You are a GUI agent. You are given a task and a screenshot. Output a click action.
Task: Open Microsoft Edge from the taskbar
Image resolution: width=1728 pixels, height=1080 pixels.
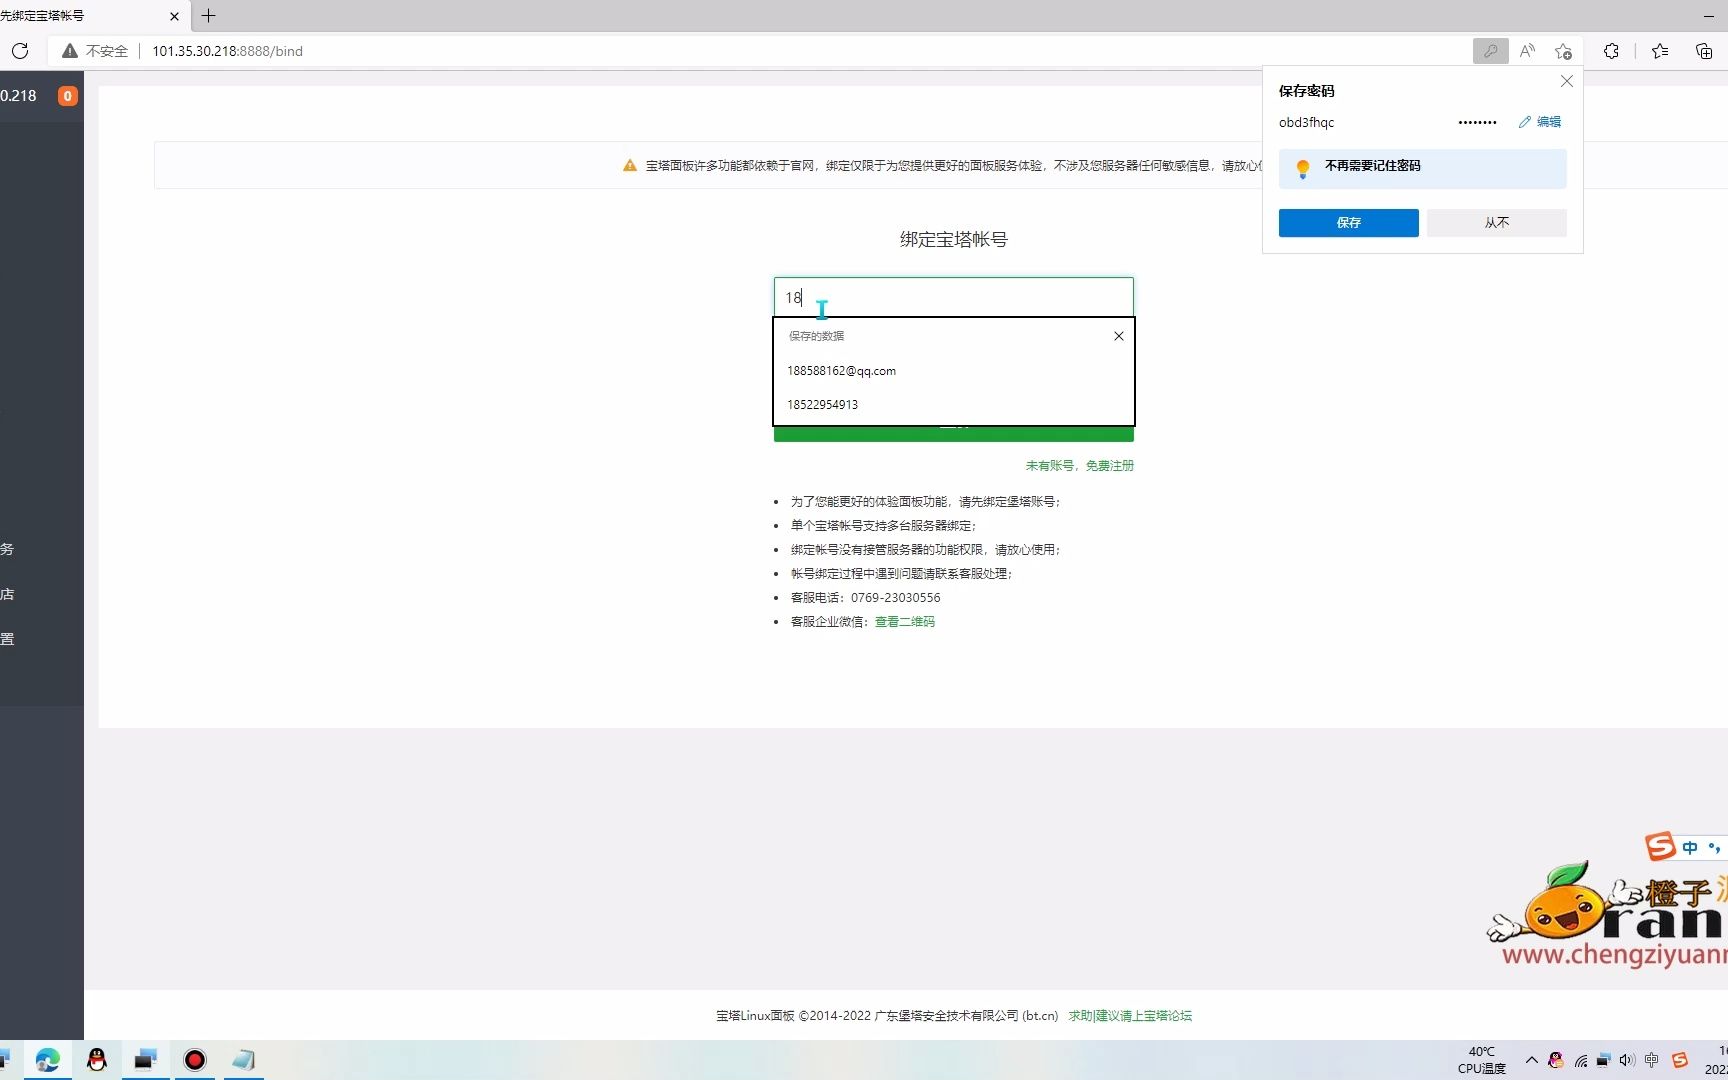coord(47,1060)
